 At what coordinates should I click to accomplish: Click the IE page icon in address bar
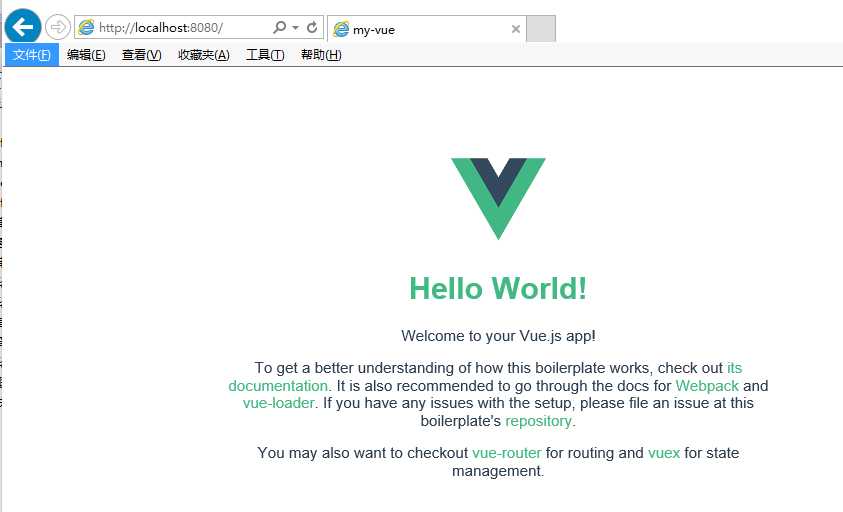pyautogui.click(x=86, y=27)
